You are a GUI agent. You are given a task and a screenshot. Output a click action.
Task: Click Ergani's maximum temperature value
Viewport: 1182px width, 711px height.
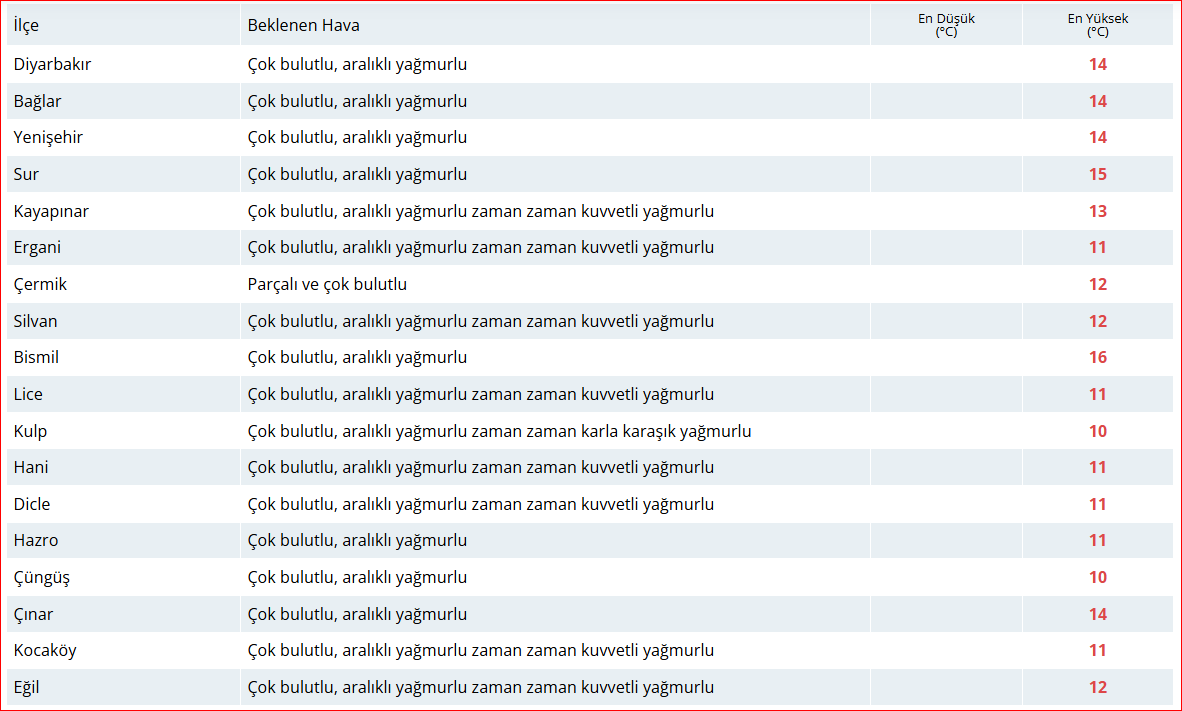(x=1097, y=247)
